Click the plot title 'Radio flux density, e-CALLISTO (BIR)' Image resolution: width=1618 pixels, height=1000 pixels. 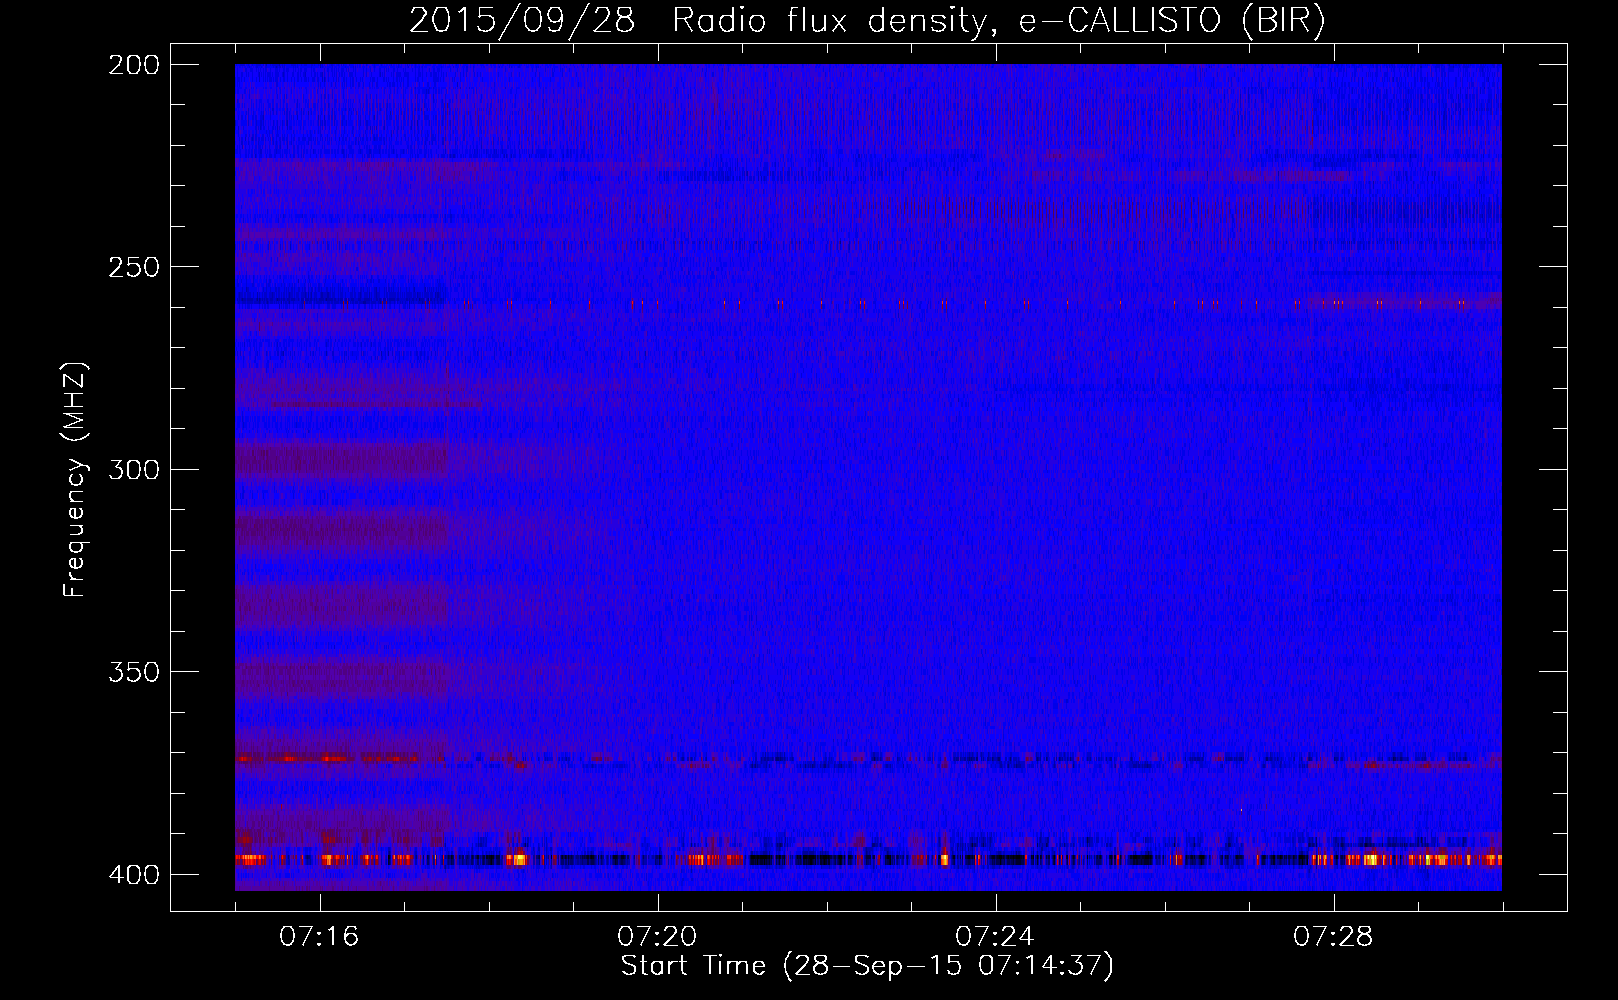998,21
